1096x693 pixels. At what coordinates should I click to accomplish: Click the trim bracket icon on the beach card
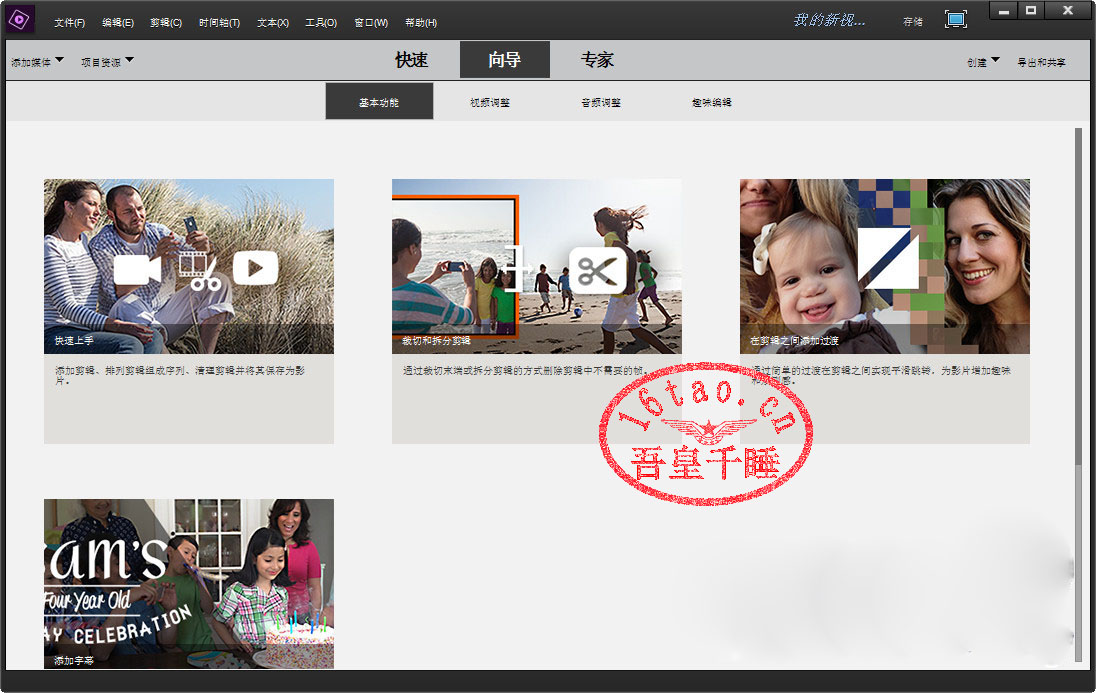[x=517, y=268]
